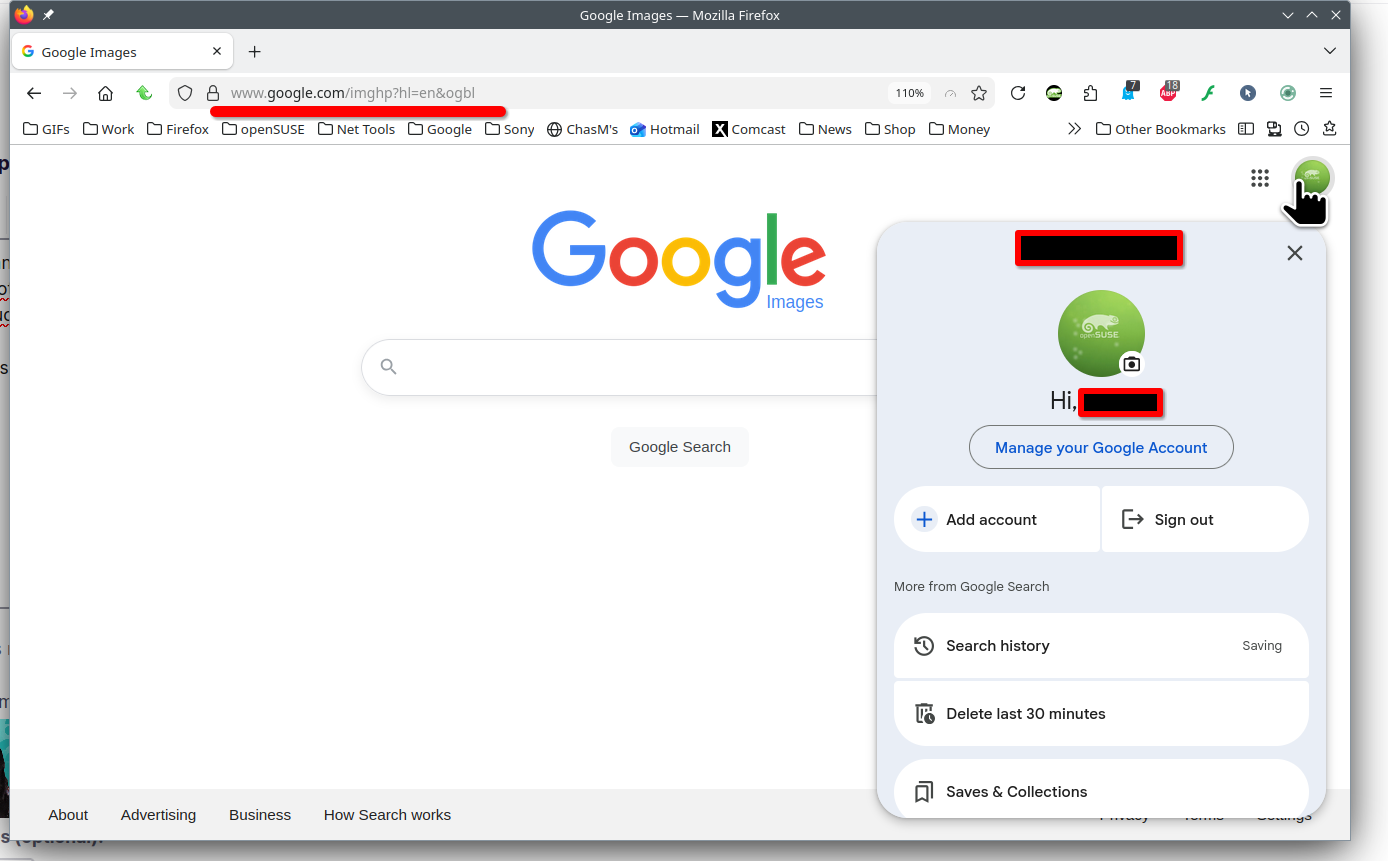1388x861 pixels.
Task: Click the Firefox logo in title bar
Action: 24,15
